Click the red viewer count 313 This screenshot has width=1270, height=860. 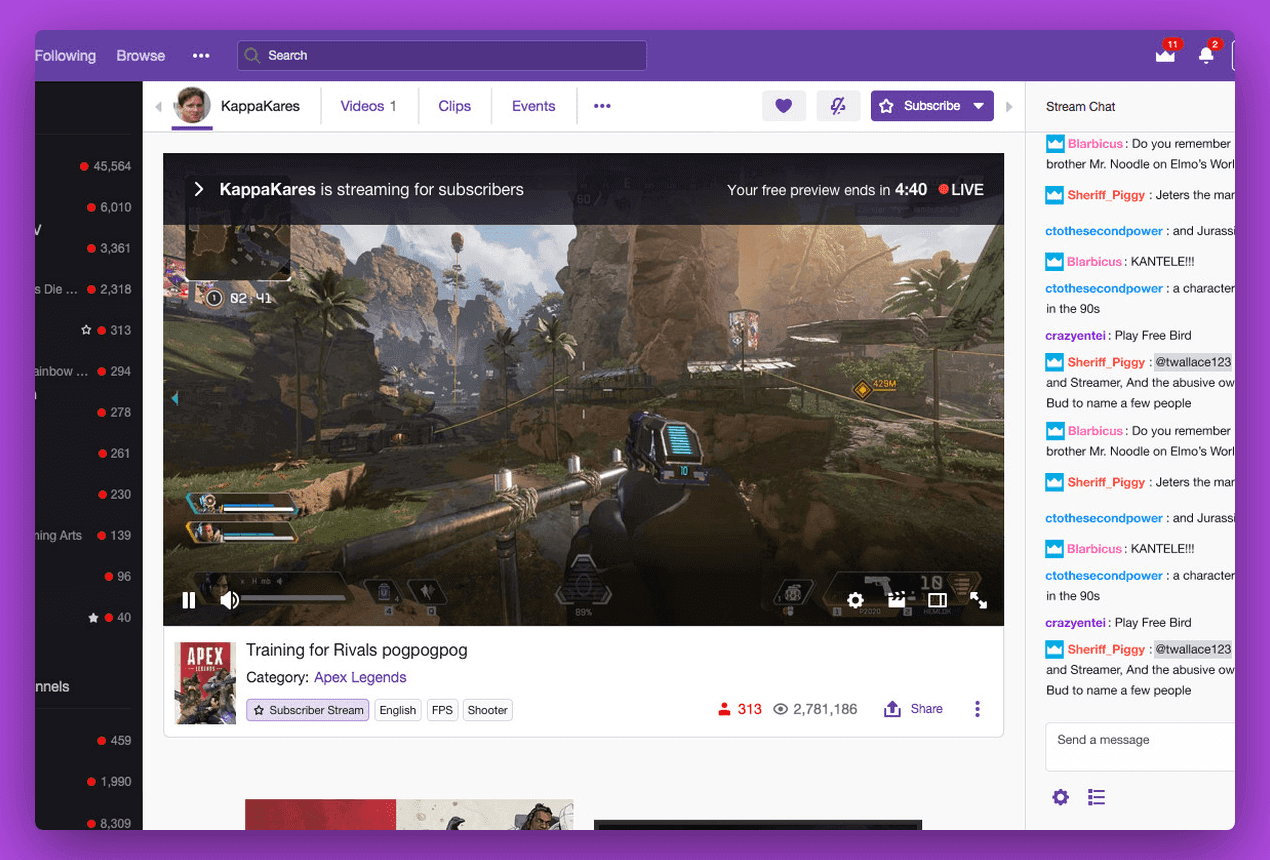(x=740, y=709)
